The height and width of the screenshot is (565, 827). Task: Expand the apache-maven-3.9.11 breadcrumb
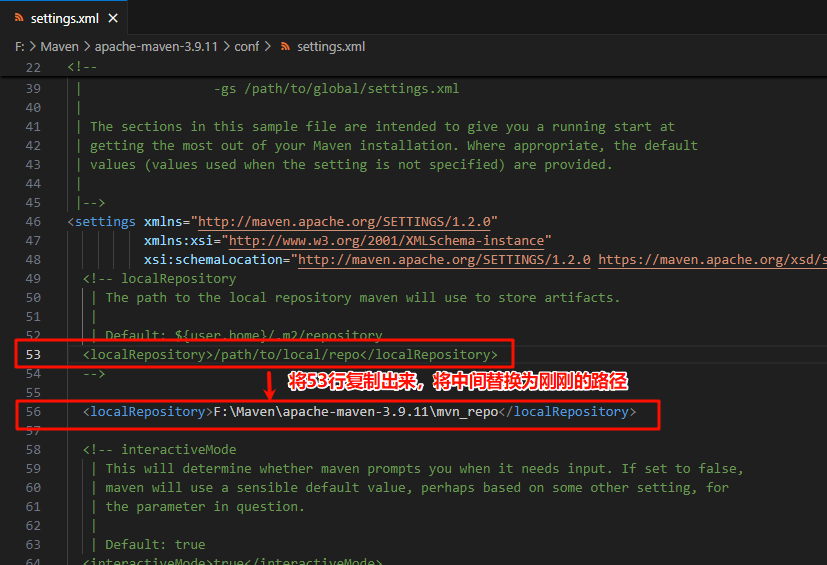157,47
